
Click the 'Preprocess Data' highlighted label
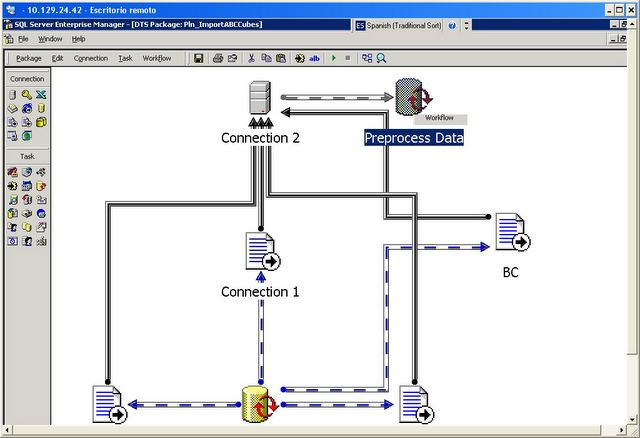coord(414,138)
